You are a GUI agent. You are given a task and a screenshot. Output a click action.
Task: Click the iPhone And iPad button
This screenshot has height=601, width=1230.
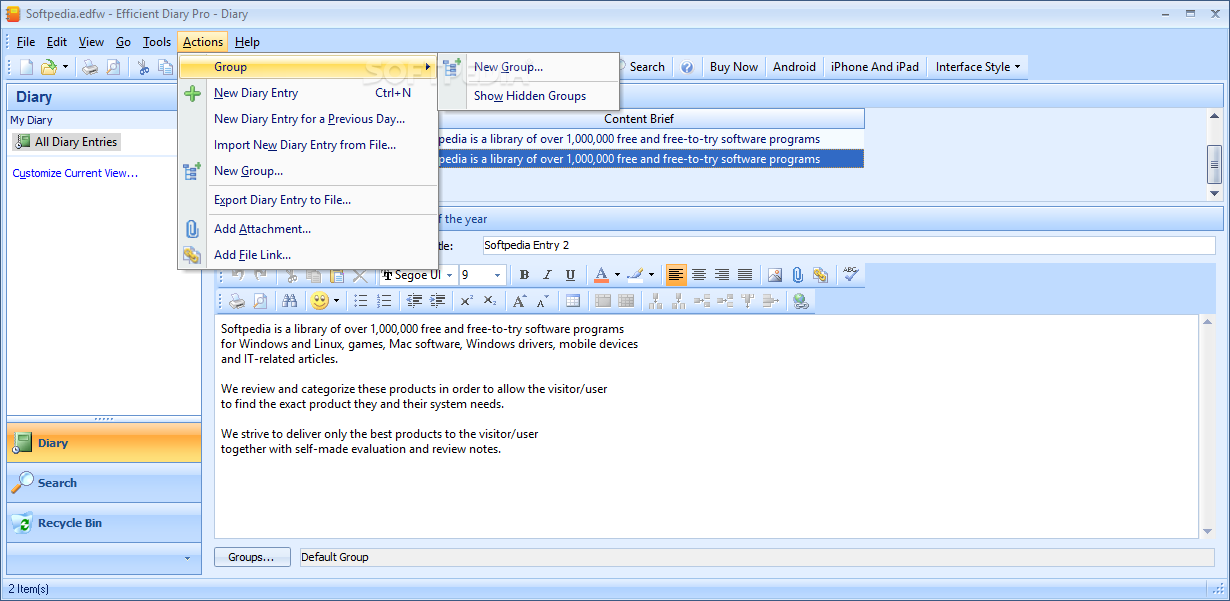click(x=874, y=67)
